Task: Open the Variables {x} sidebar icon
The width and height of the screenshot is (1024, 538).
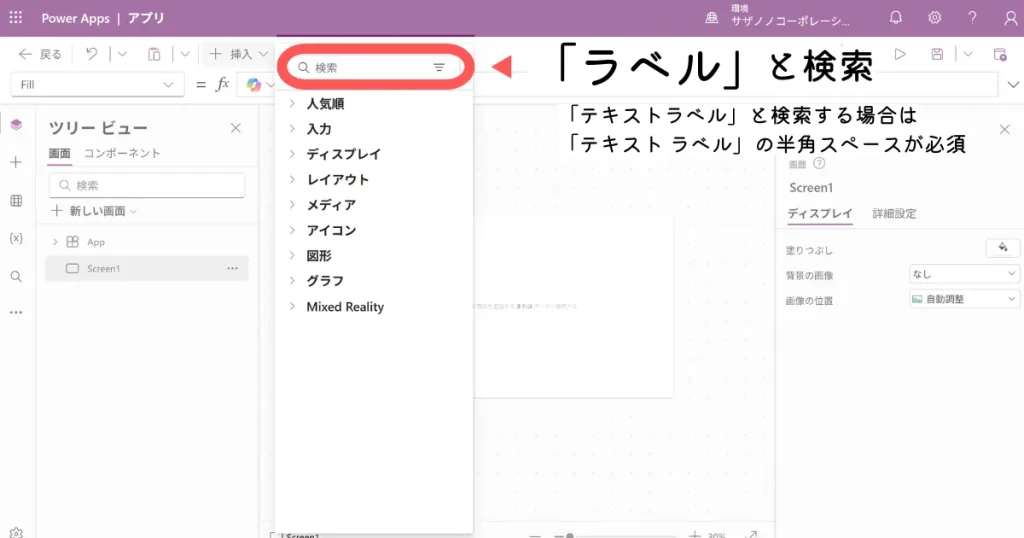Action: 16,238
